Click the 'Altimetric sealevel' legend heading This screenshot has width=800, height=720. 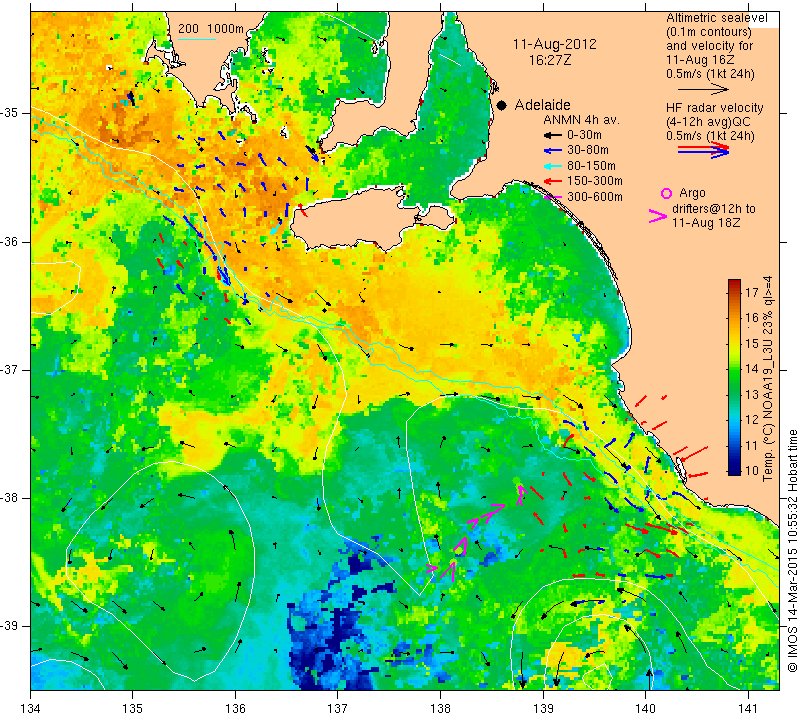[x=717, y=18]
